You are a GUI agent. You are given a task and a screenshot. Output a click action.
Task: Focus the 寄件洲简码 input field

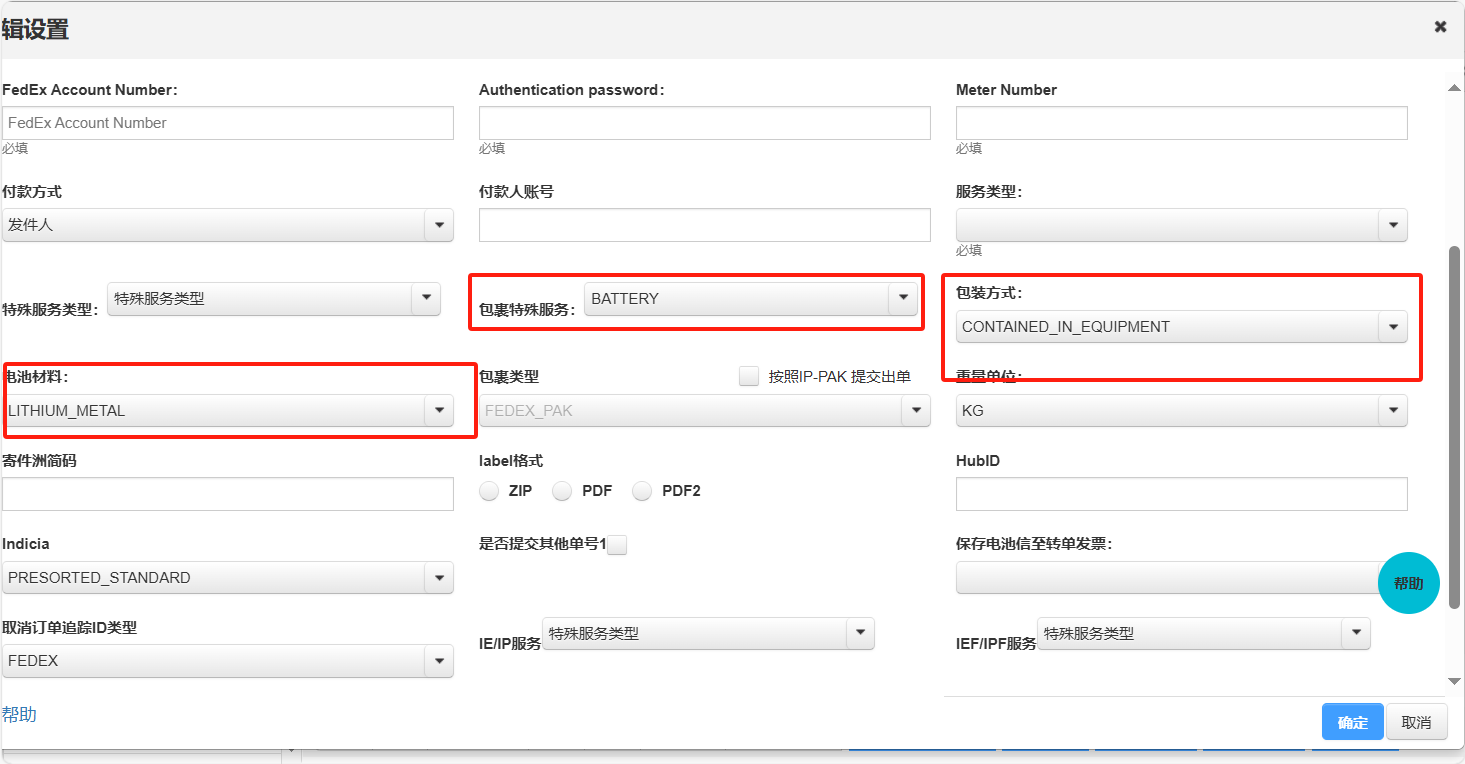point(228,494)
